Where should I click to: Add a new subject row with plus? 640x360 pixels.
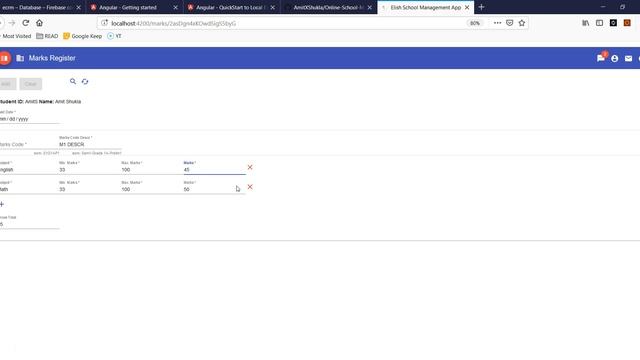(x=2, y=204)
